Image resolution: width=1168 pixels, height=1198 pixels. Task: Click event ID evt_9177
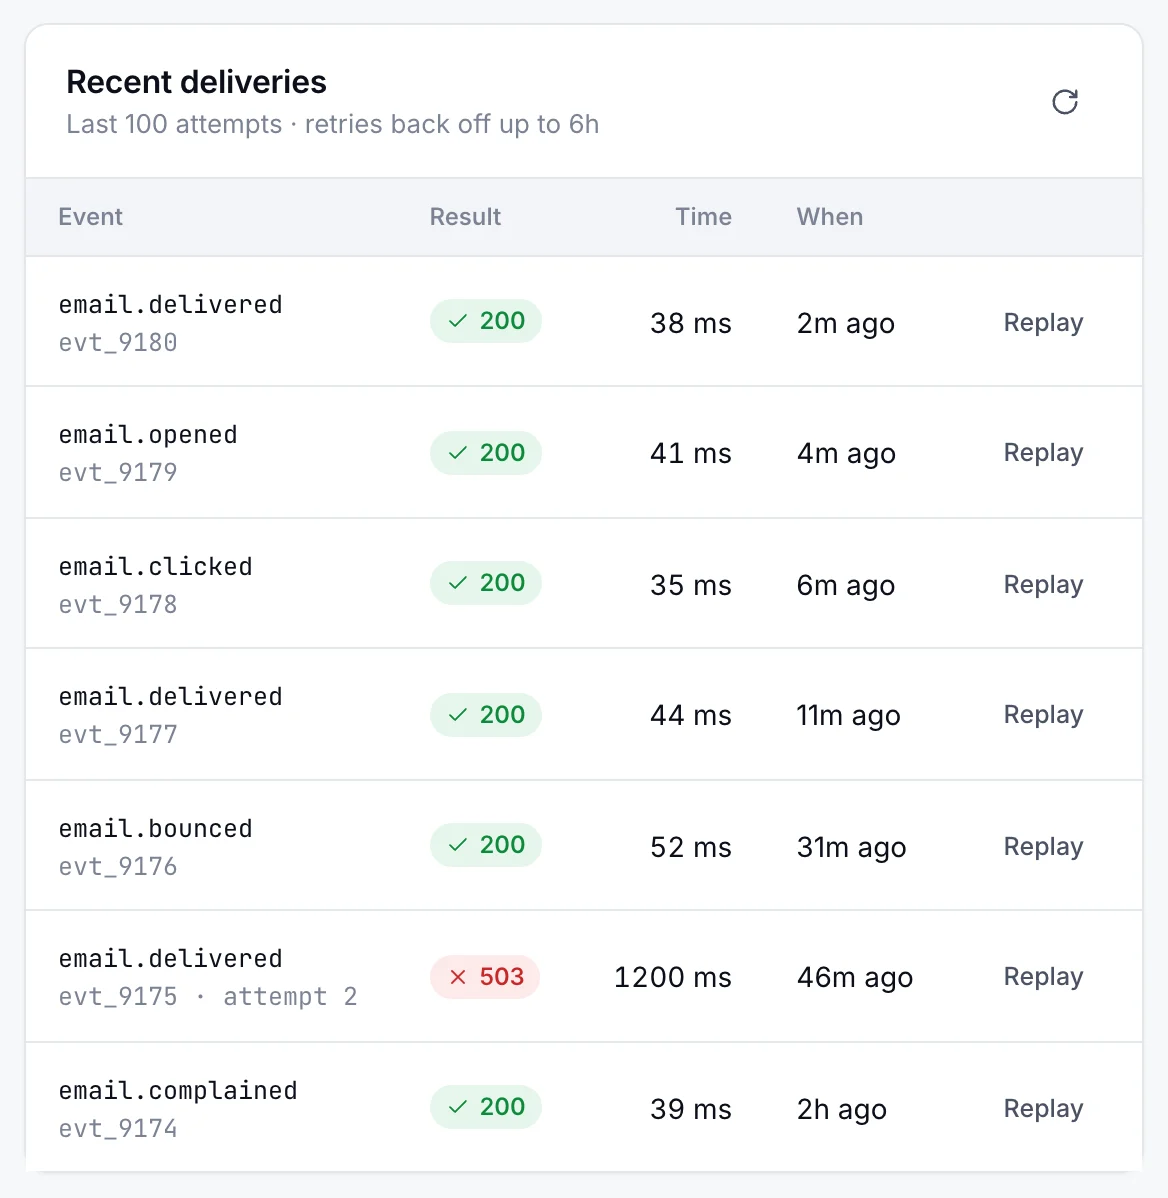click(118, 734)
